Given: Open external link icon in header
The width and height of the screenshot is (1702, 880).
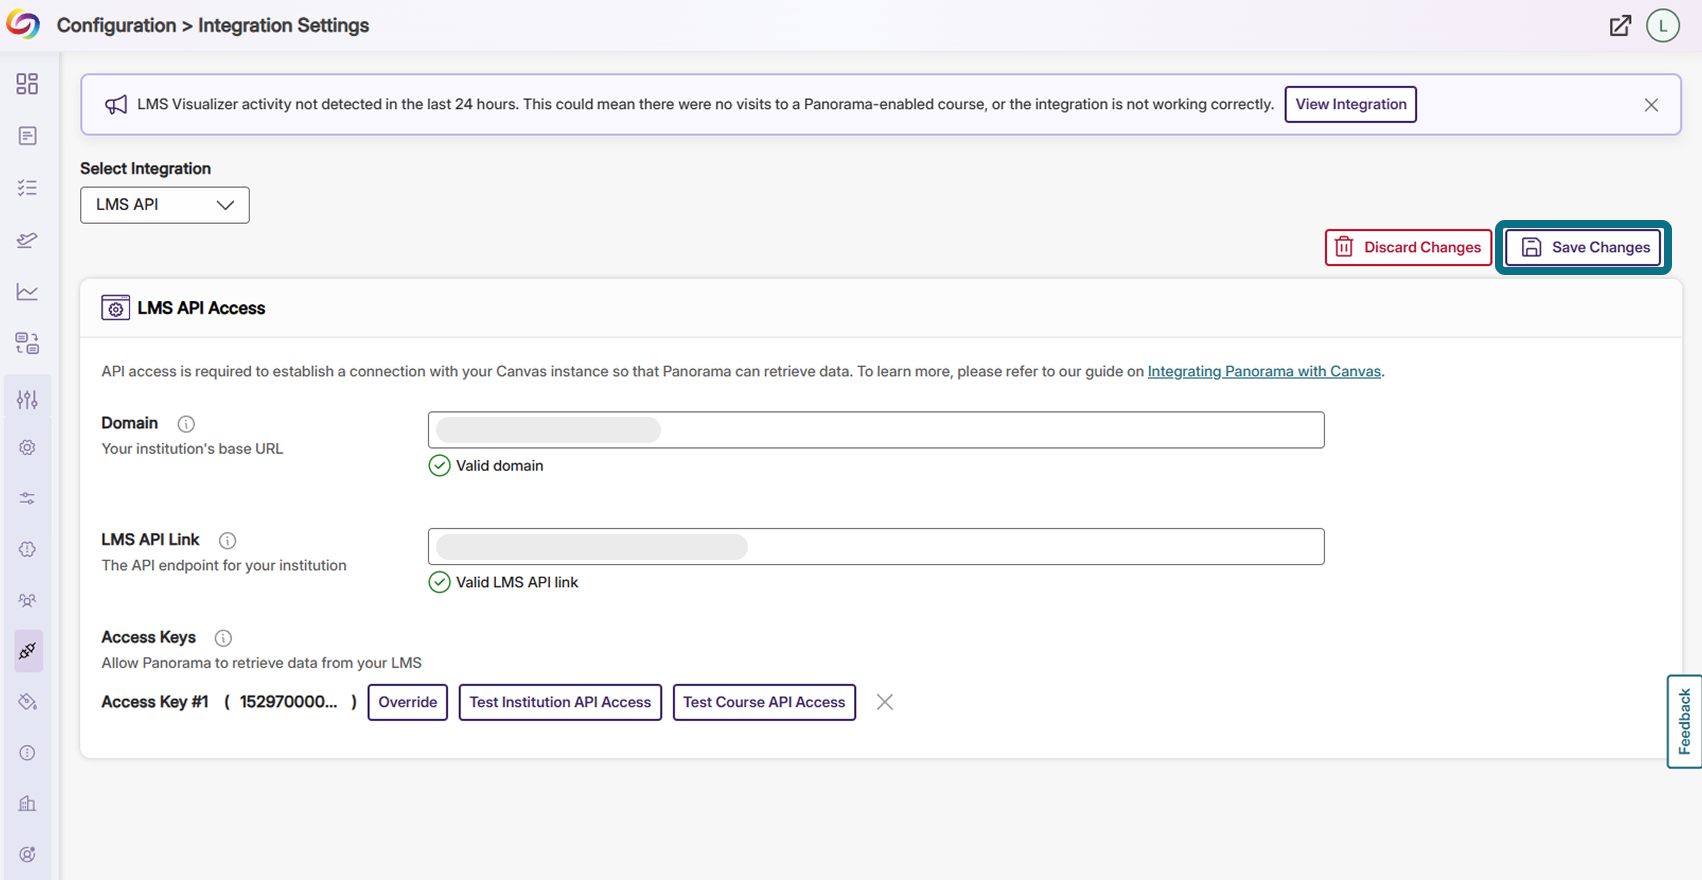Looking at the screenshot, I should (x=1620, y=26).
